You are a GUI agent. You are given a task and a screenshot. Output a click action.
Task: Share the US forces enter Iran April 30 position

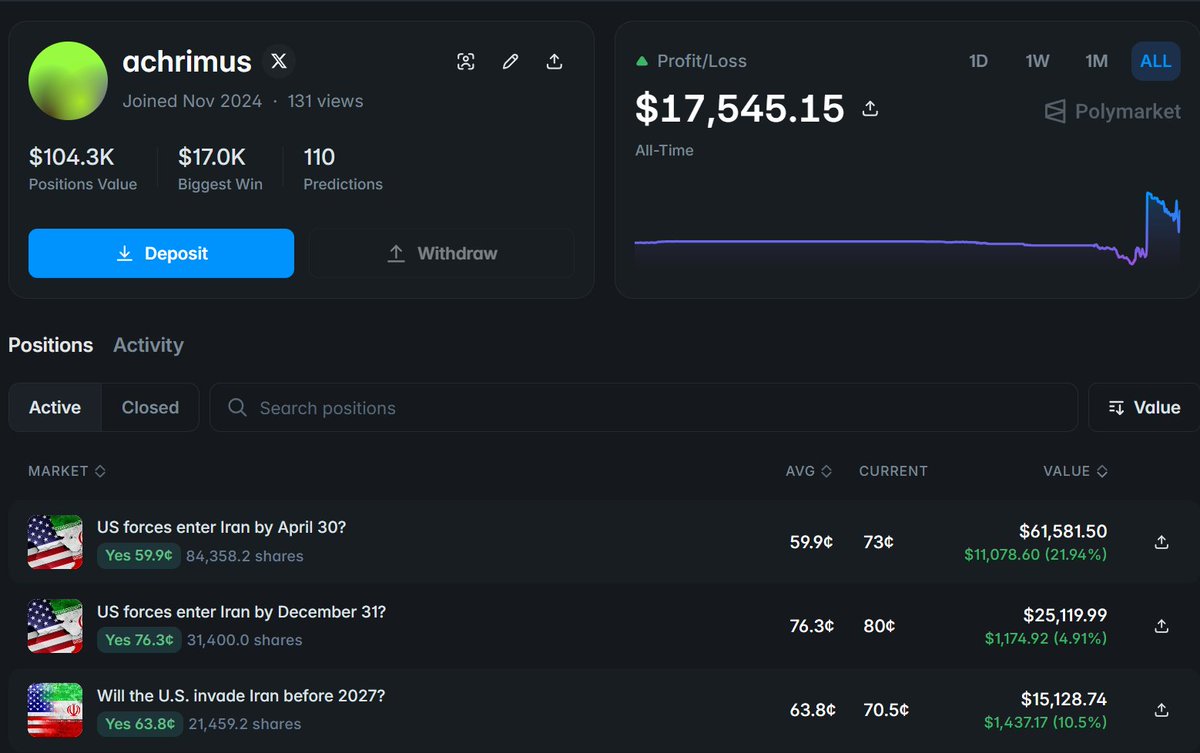point(1161,542)
